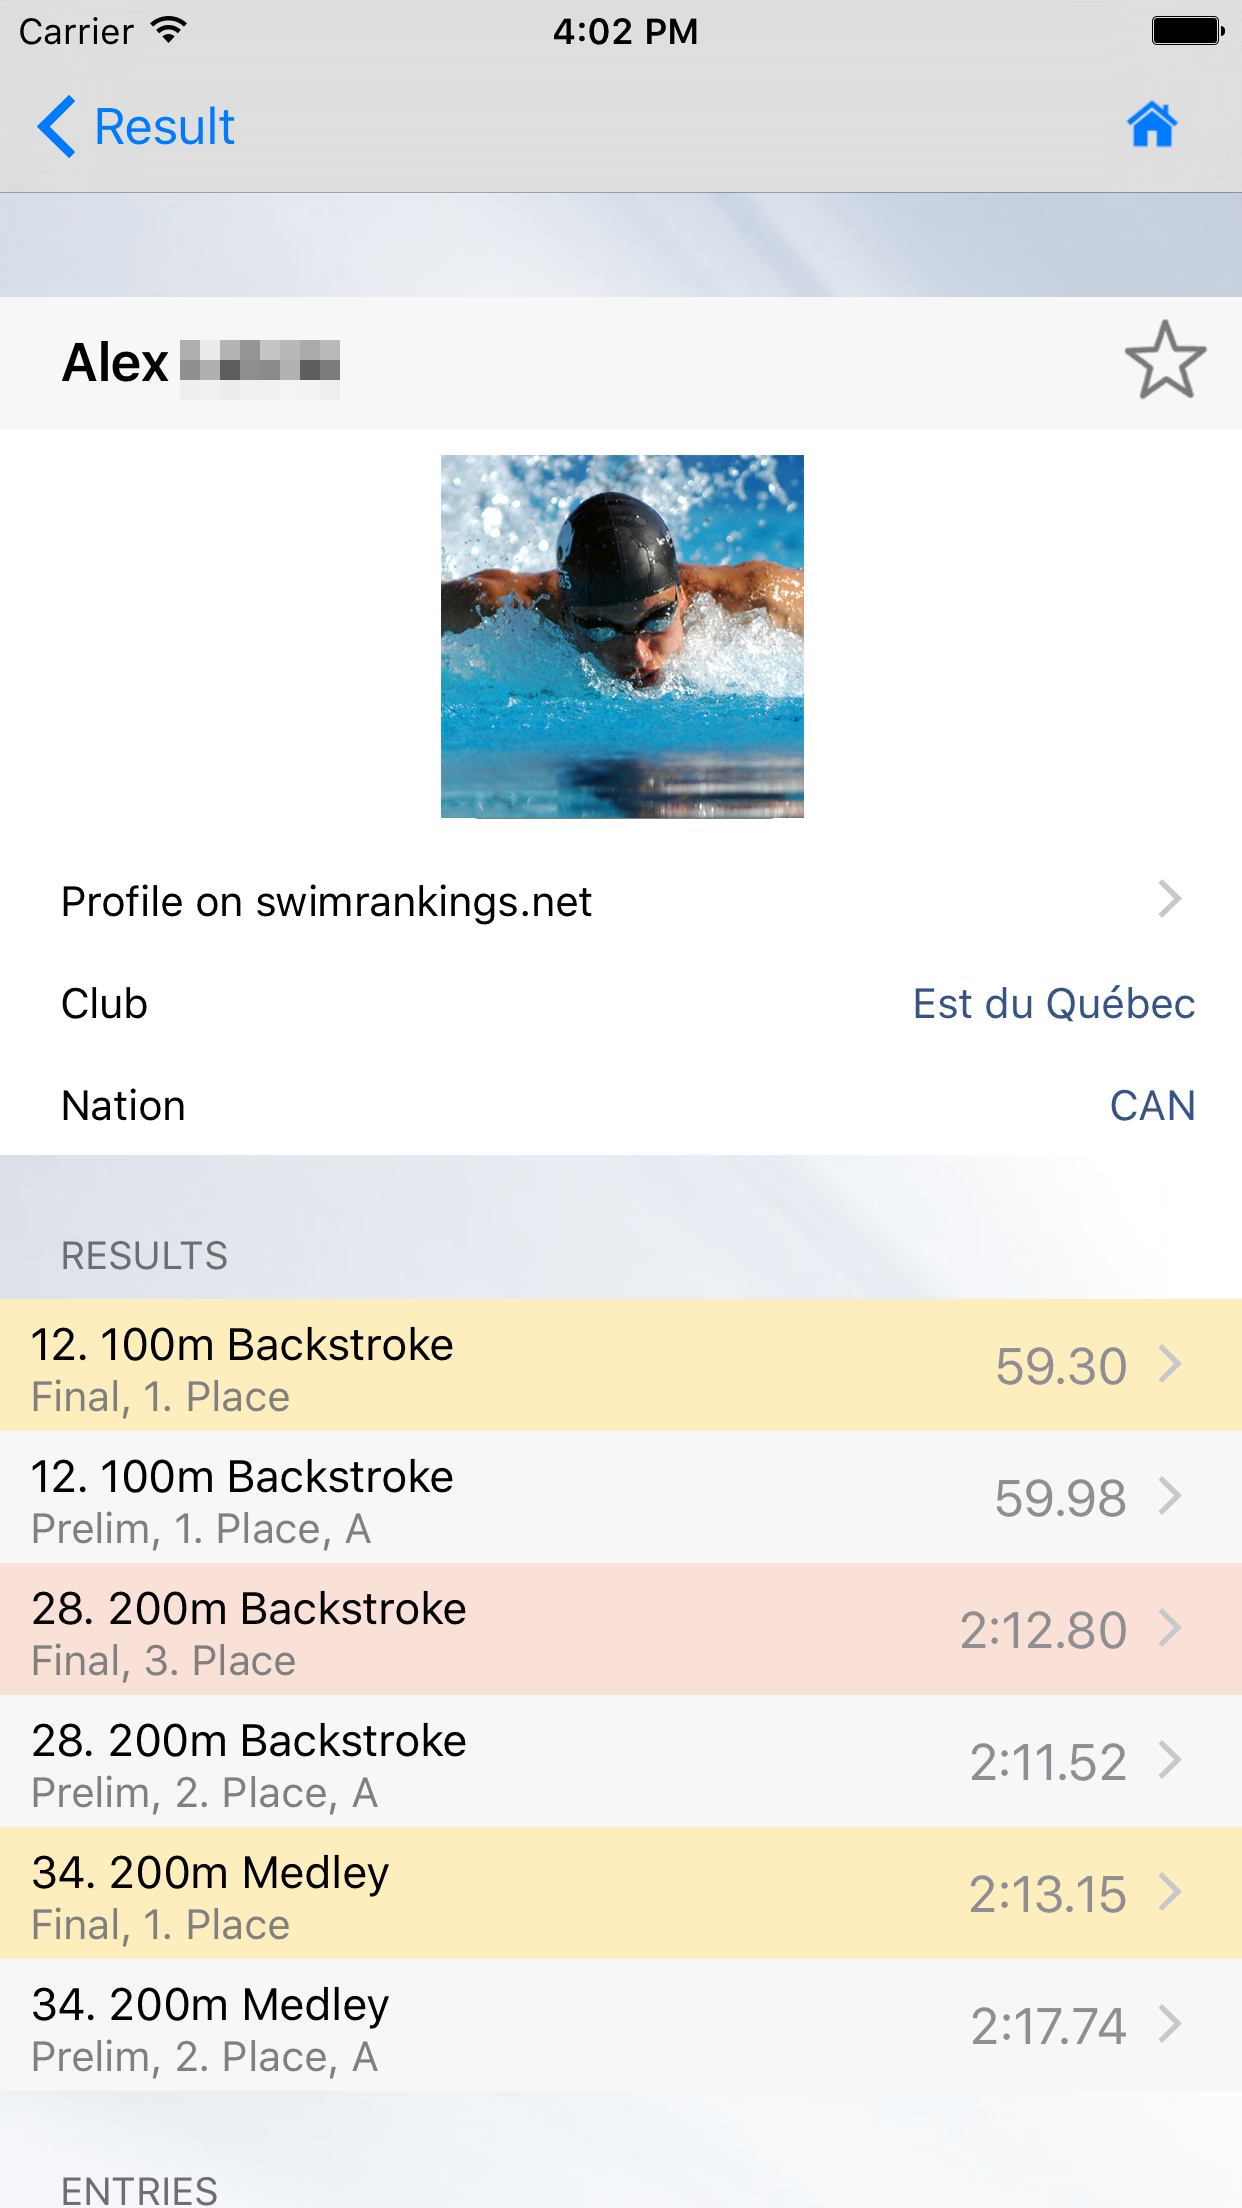This screenshot has width=1242, height=2208.
Task: Open 200m Backstroke Prelim result
Action: point(249,1762)
